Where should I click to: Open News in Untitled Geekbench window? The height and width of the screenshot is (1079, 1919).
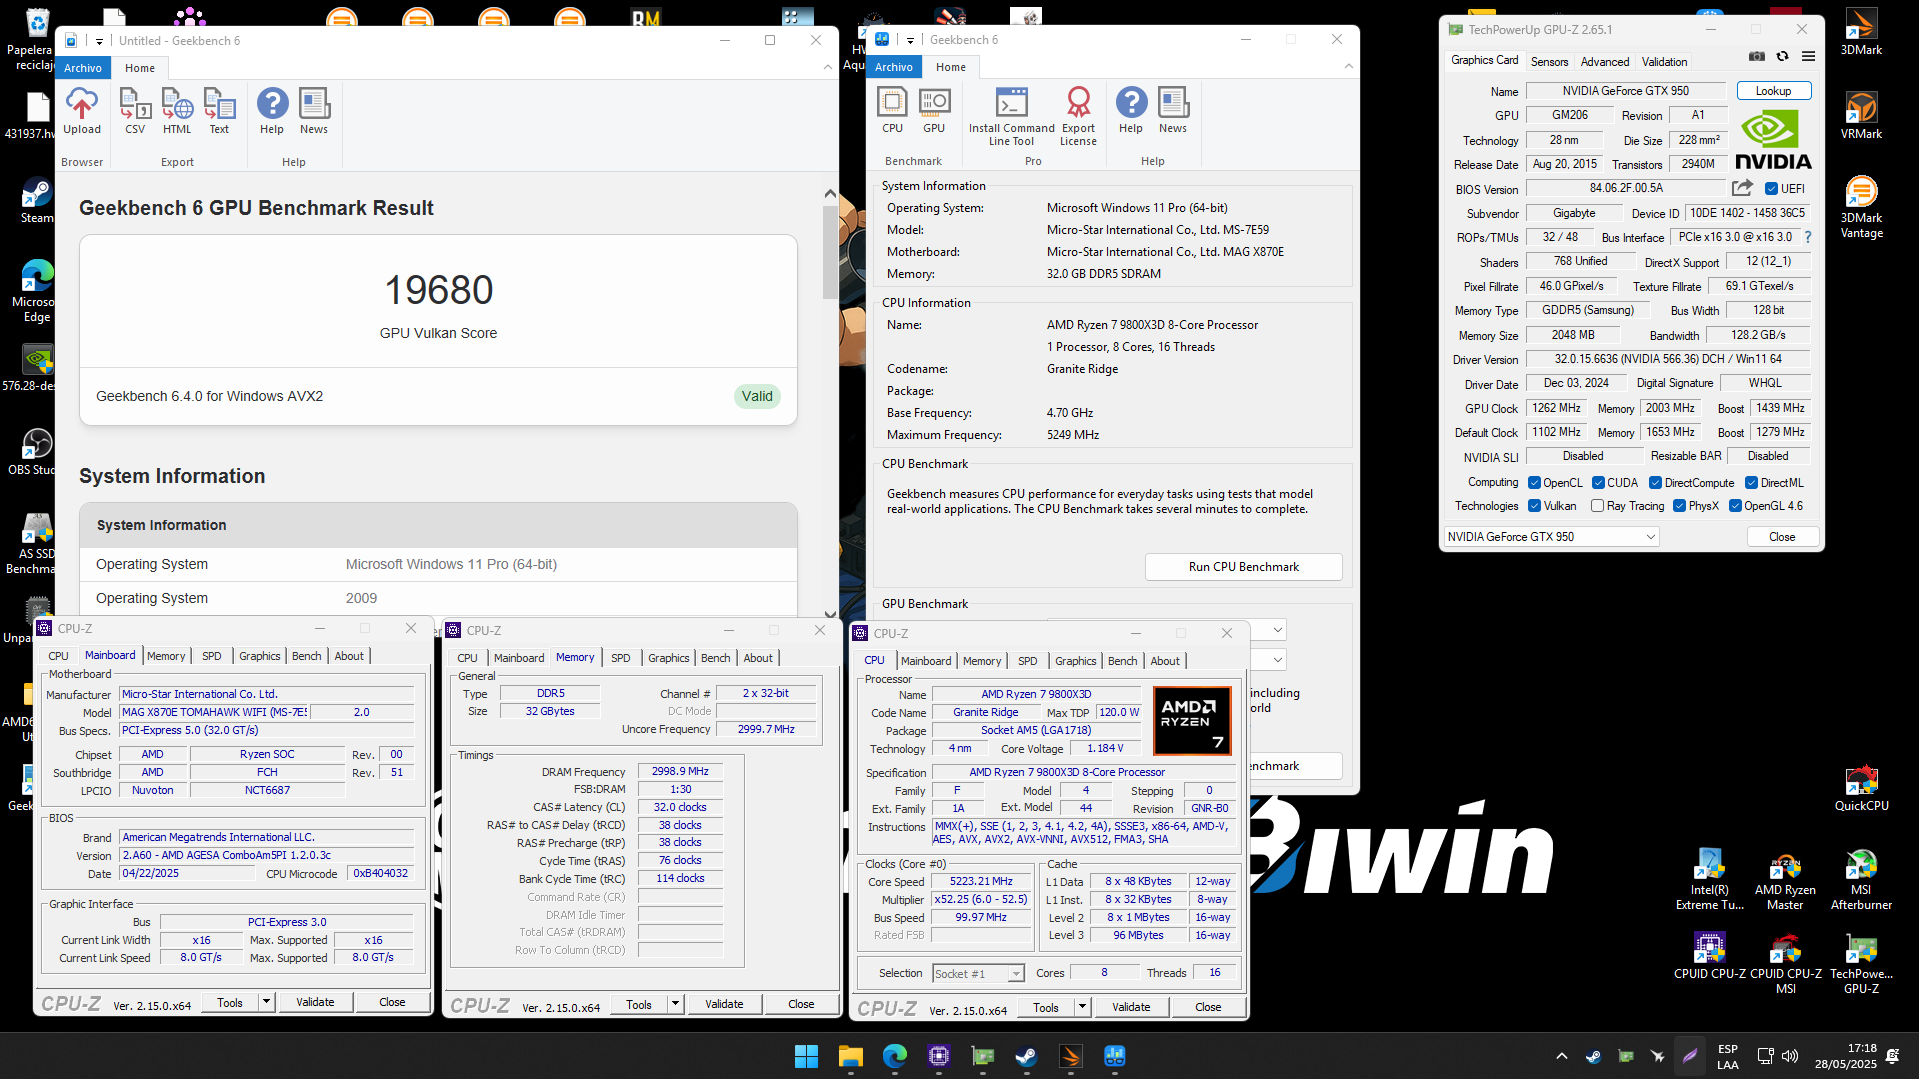[x=314, y=111]
